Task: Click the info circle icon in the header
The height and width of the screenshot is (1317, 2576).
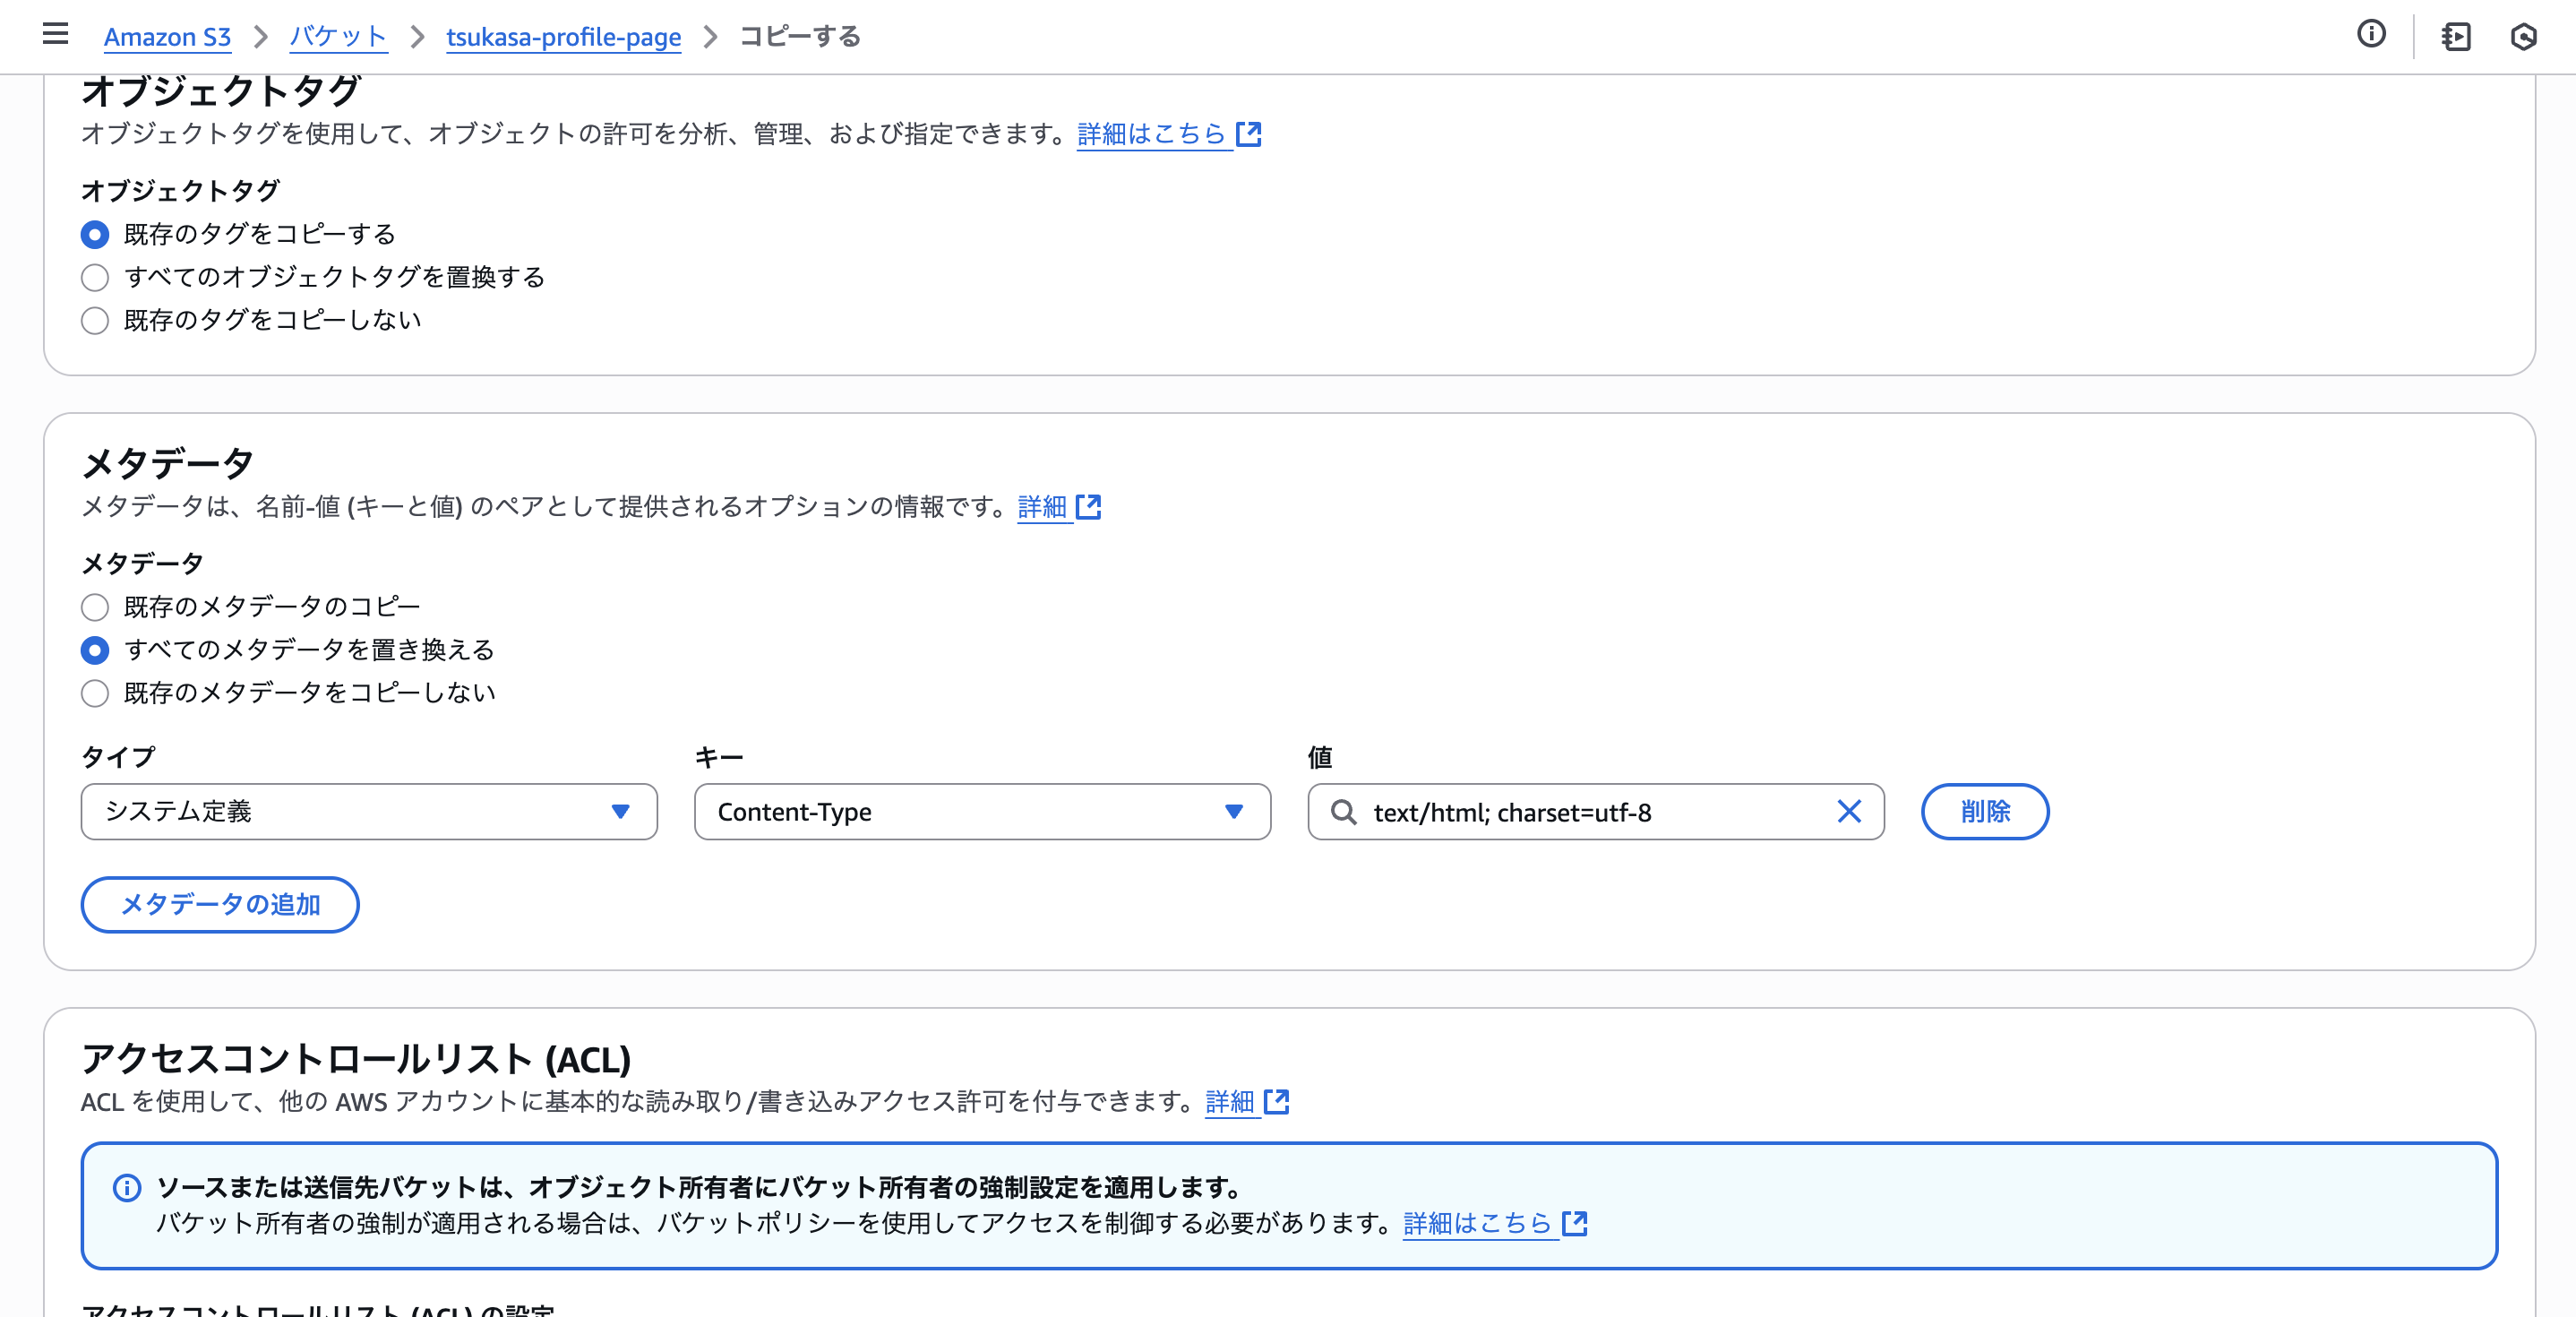Action: tap(2371, 35)
